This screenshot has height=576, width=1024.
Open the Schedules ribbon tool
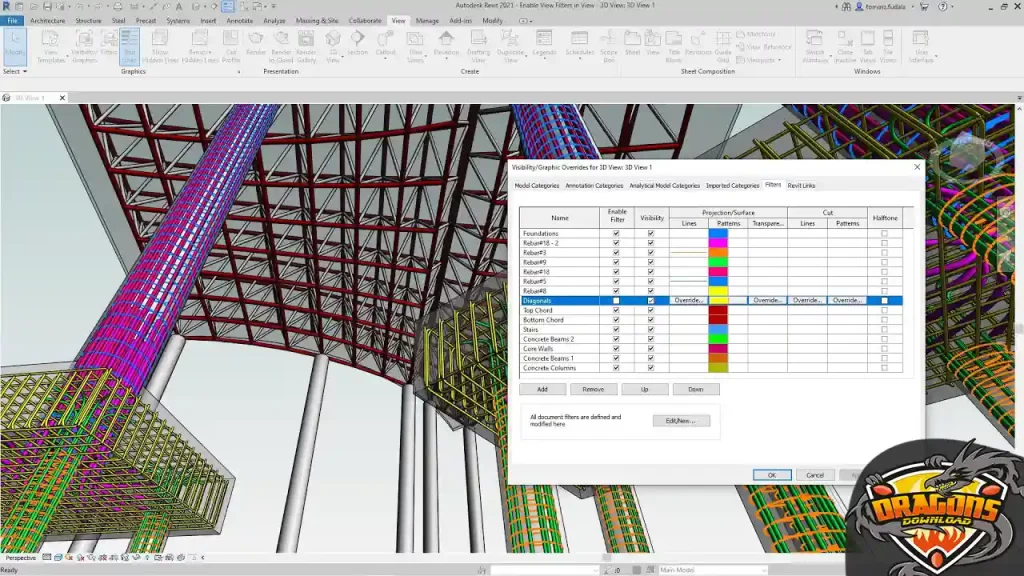(579, 45)
